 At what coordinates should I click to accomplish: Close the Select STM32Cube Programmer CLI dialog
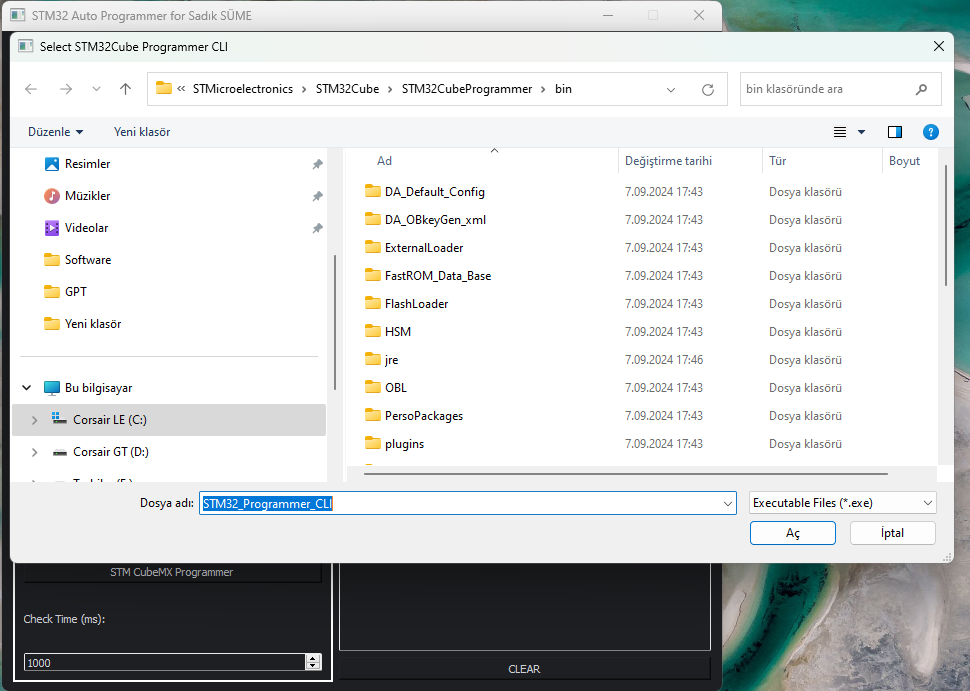click(x=938, y=46)
